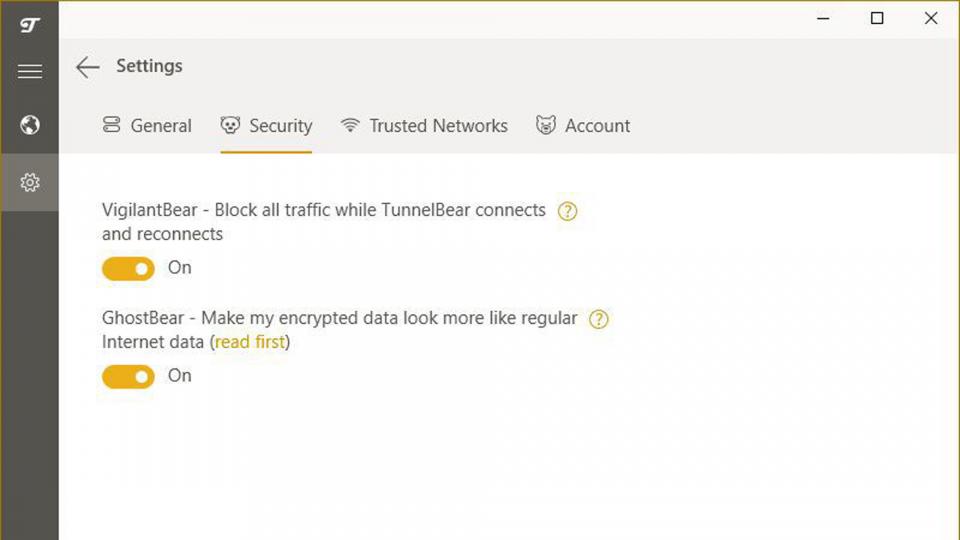
Task: Switch to the Trusted Networks tab
Action: 438,126
